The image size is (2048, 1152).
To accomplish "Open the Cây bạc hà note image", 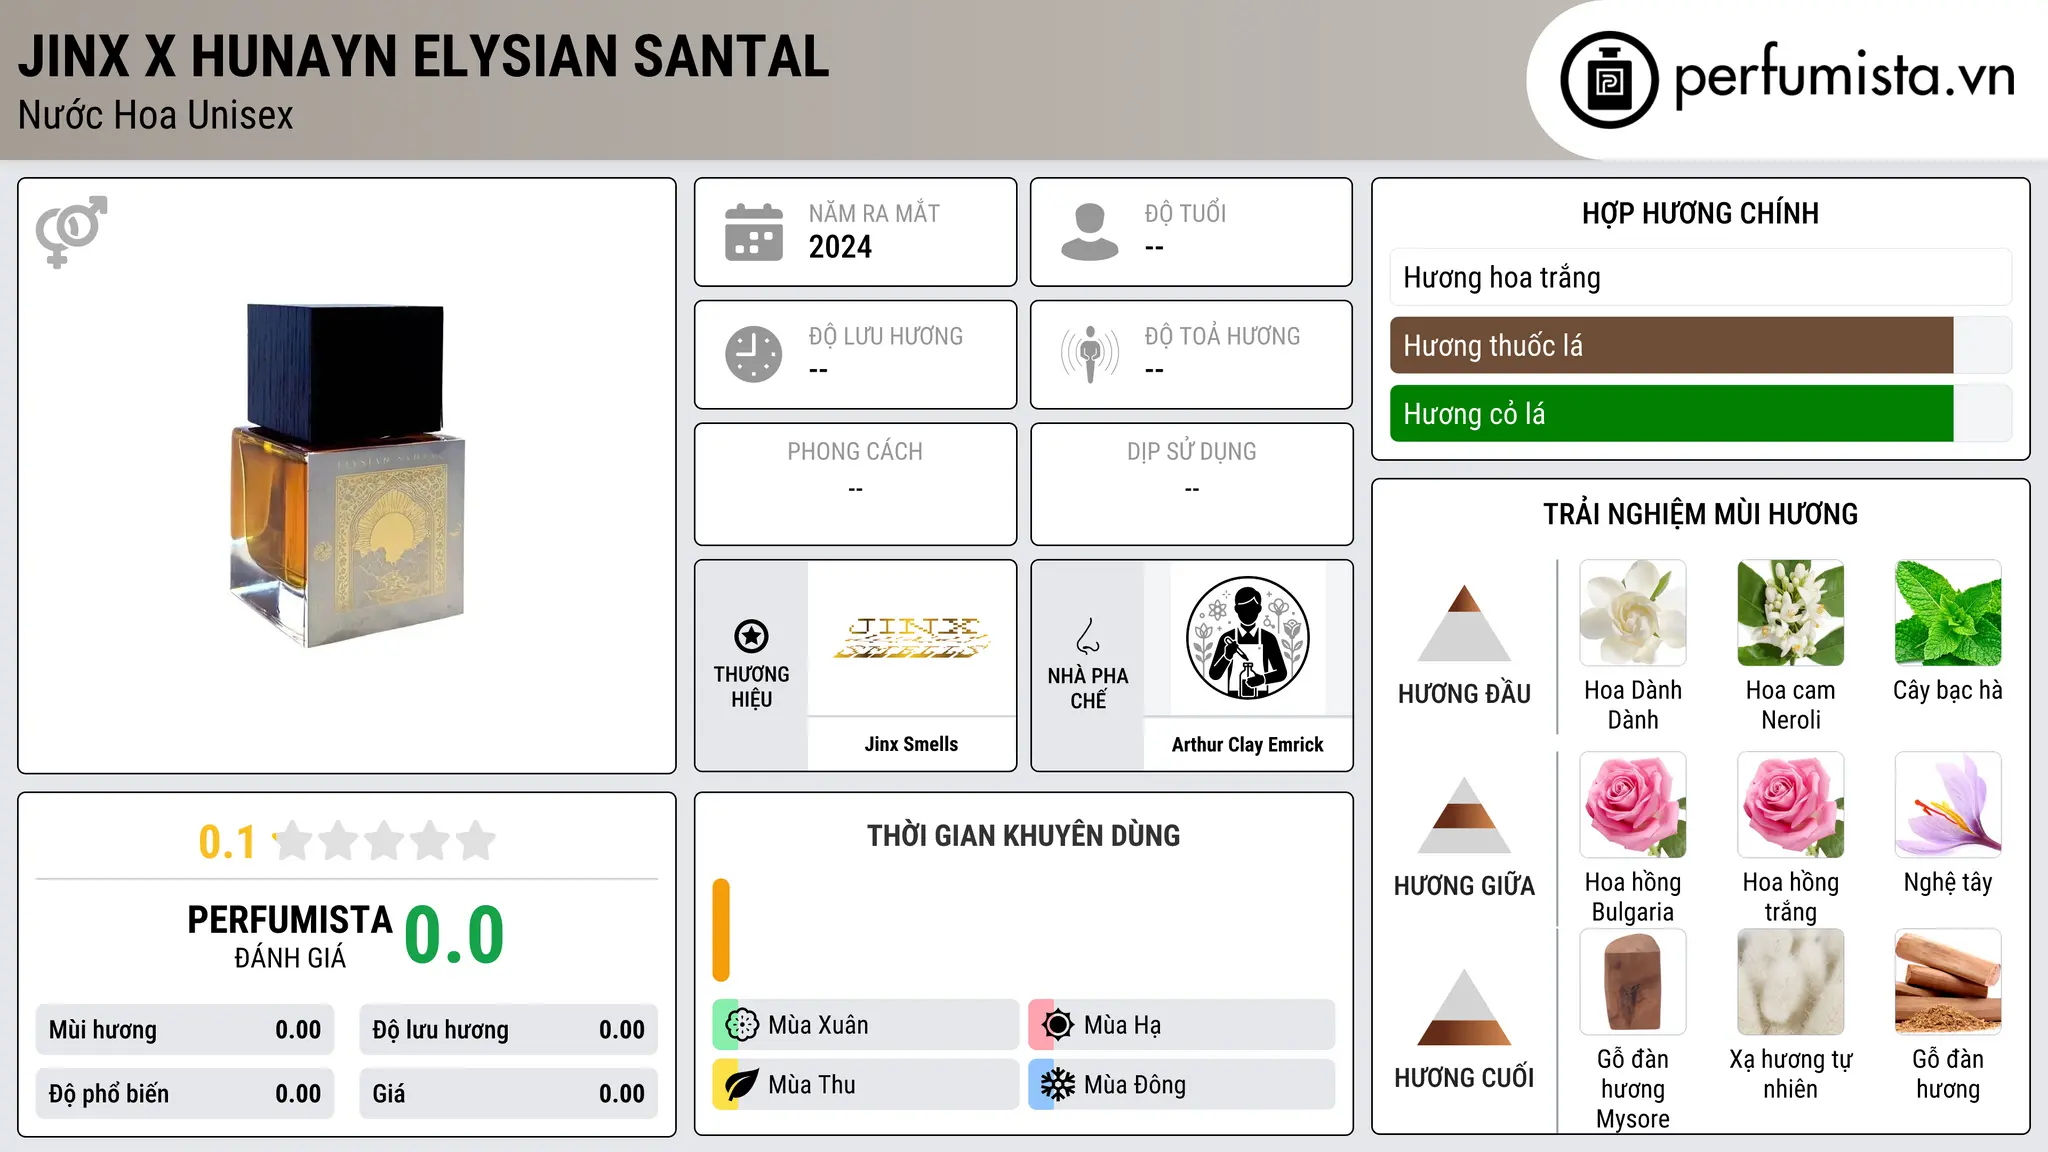I will tap(1948, 613).
